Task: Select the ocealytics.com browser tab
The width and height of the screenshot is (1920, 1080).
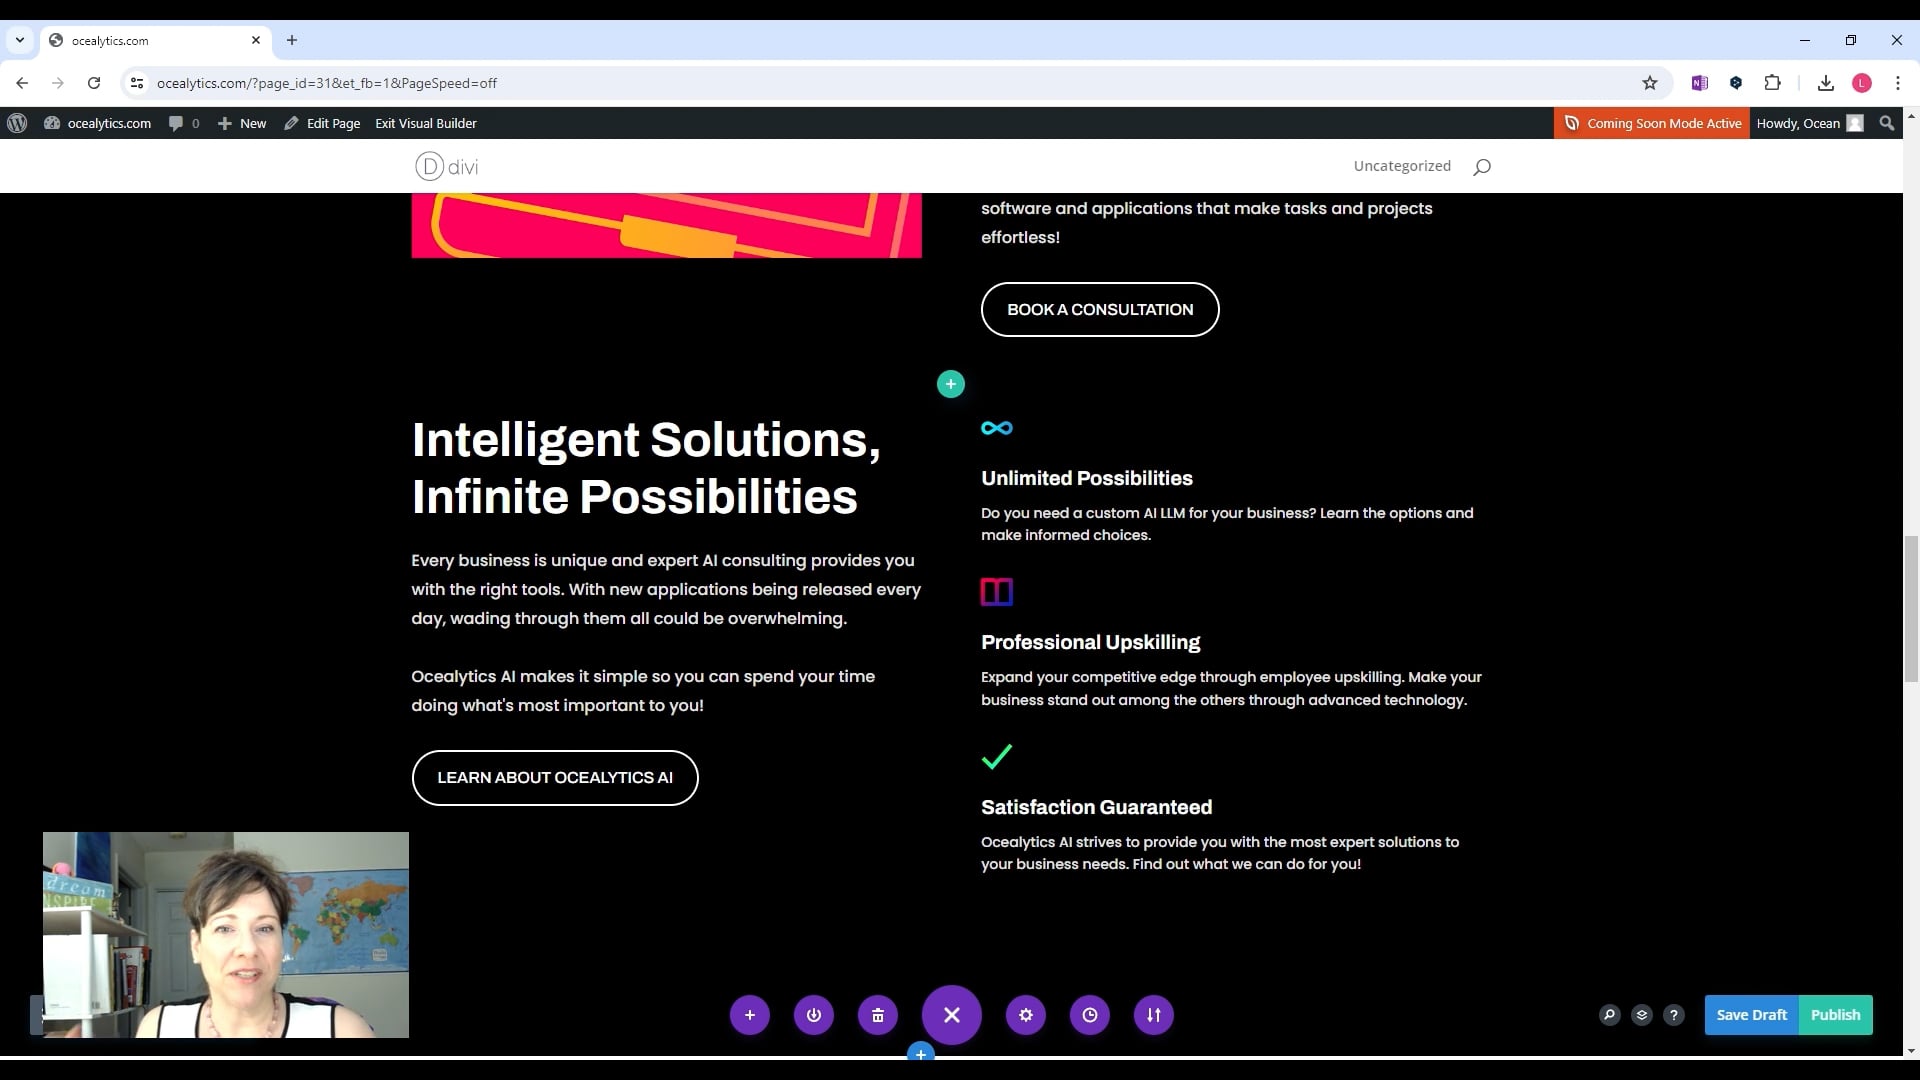Action: coord(155,40)
